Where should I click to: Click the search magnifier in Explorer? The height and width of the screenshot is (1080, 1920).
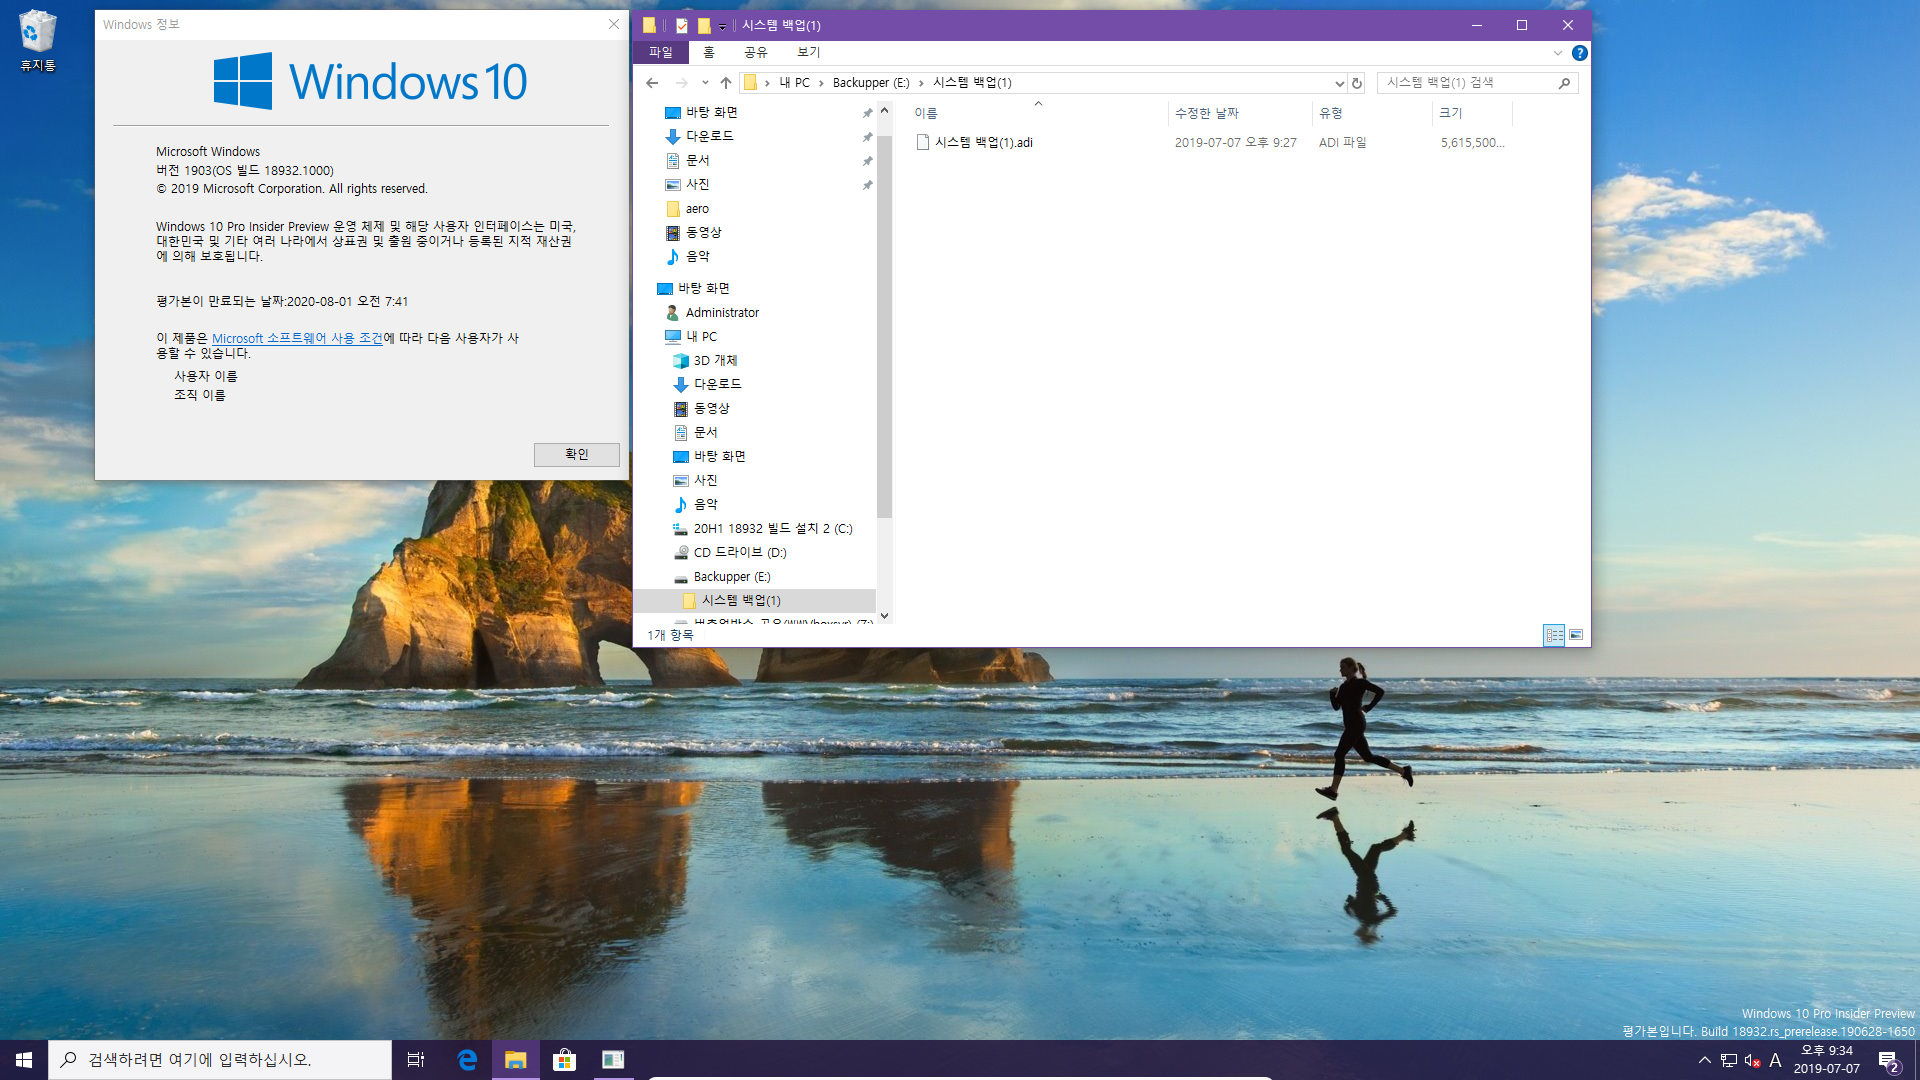(1564, 83)
